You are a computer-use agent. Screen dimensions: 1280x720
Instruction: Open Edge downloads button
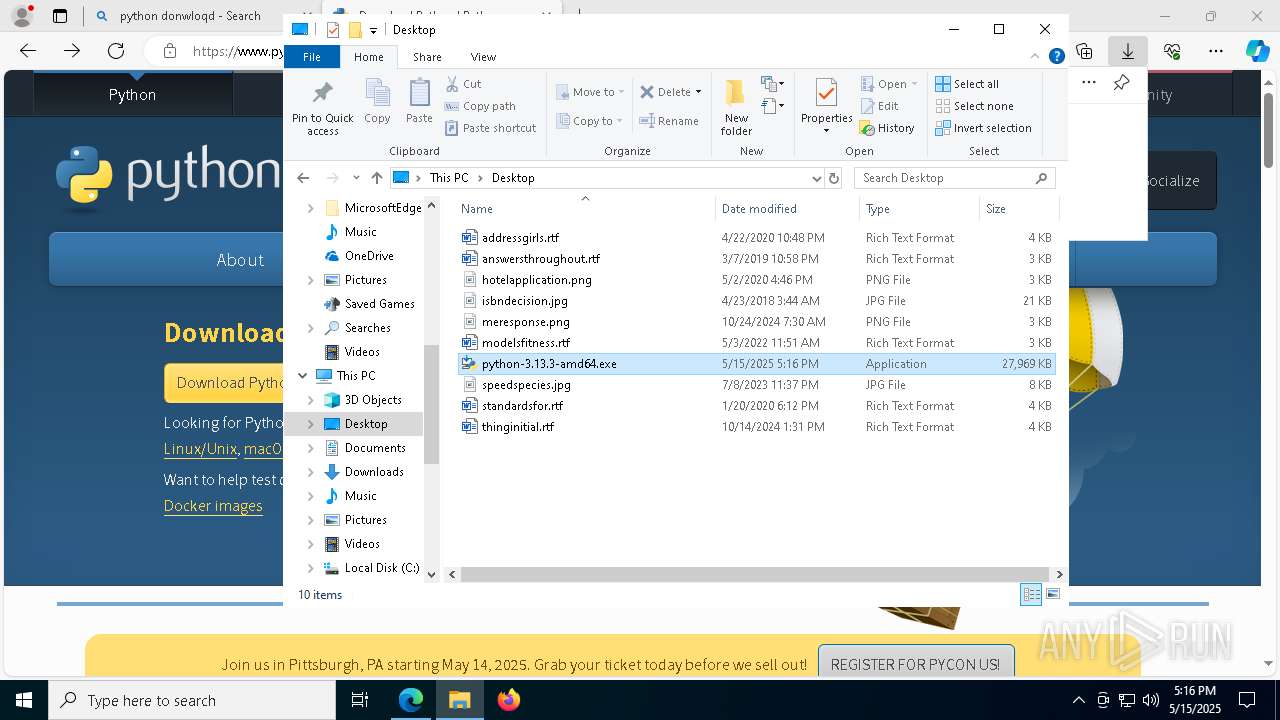point(1127,51)
